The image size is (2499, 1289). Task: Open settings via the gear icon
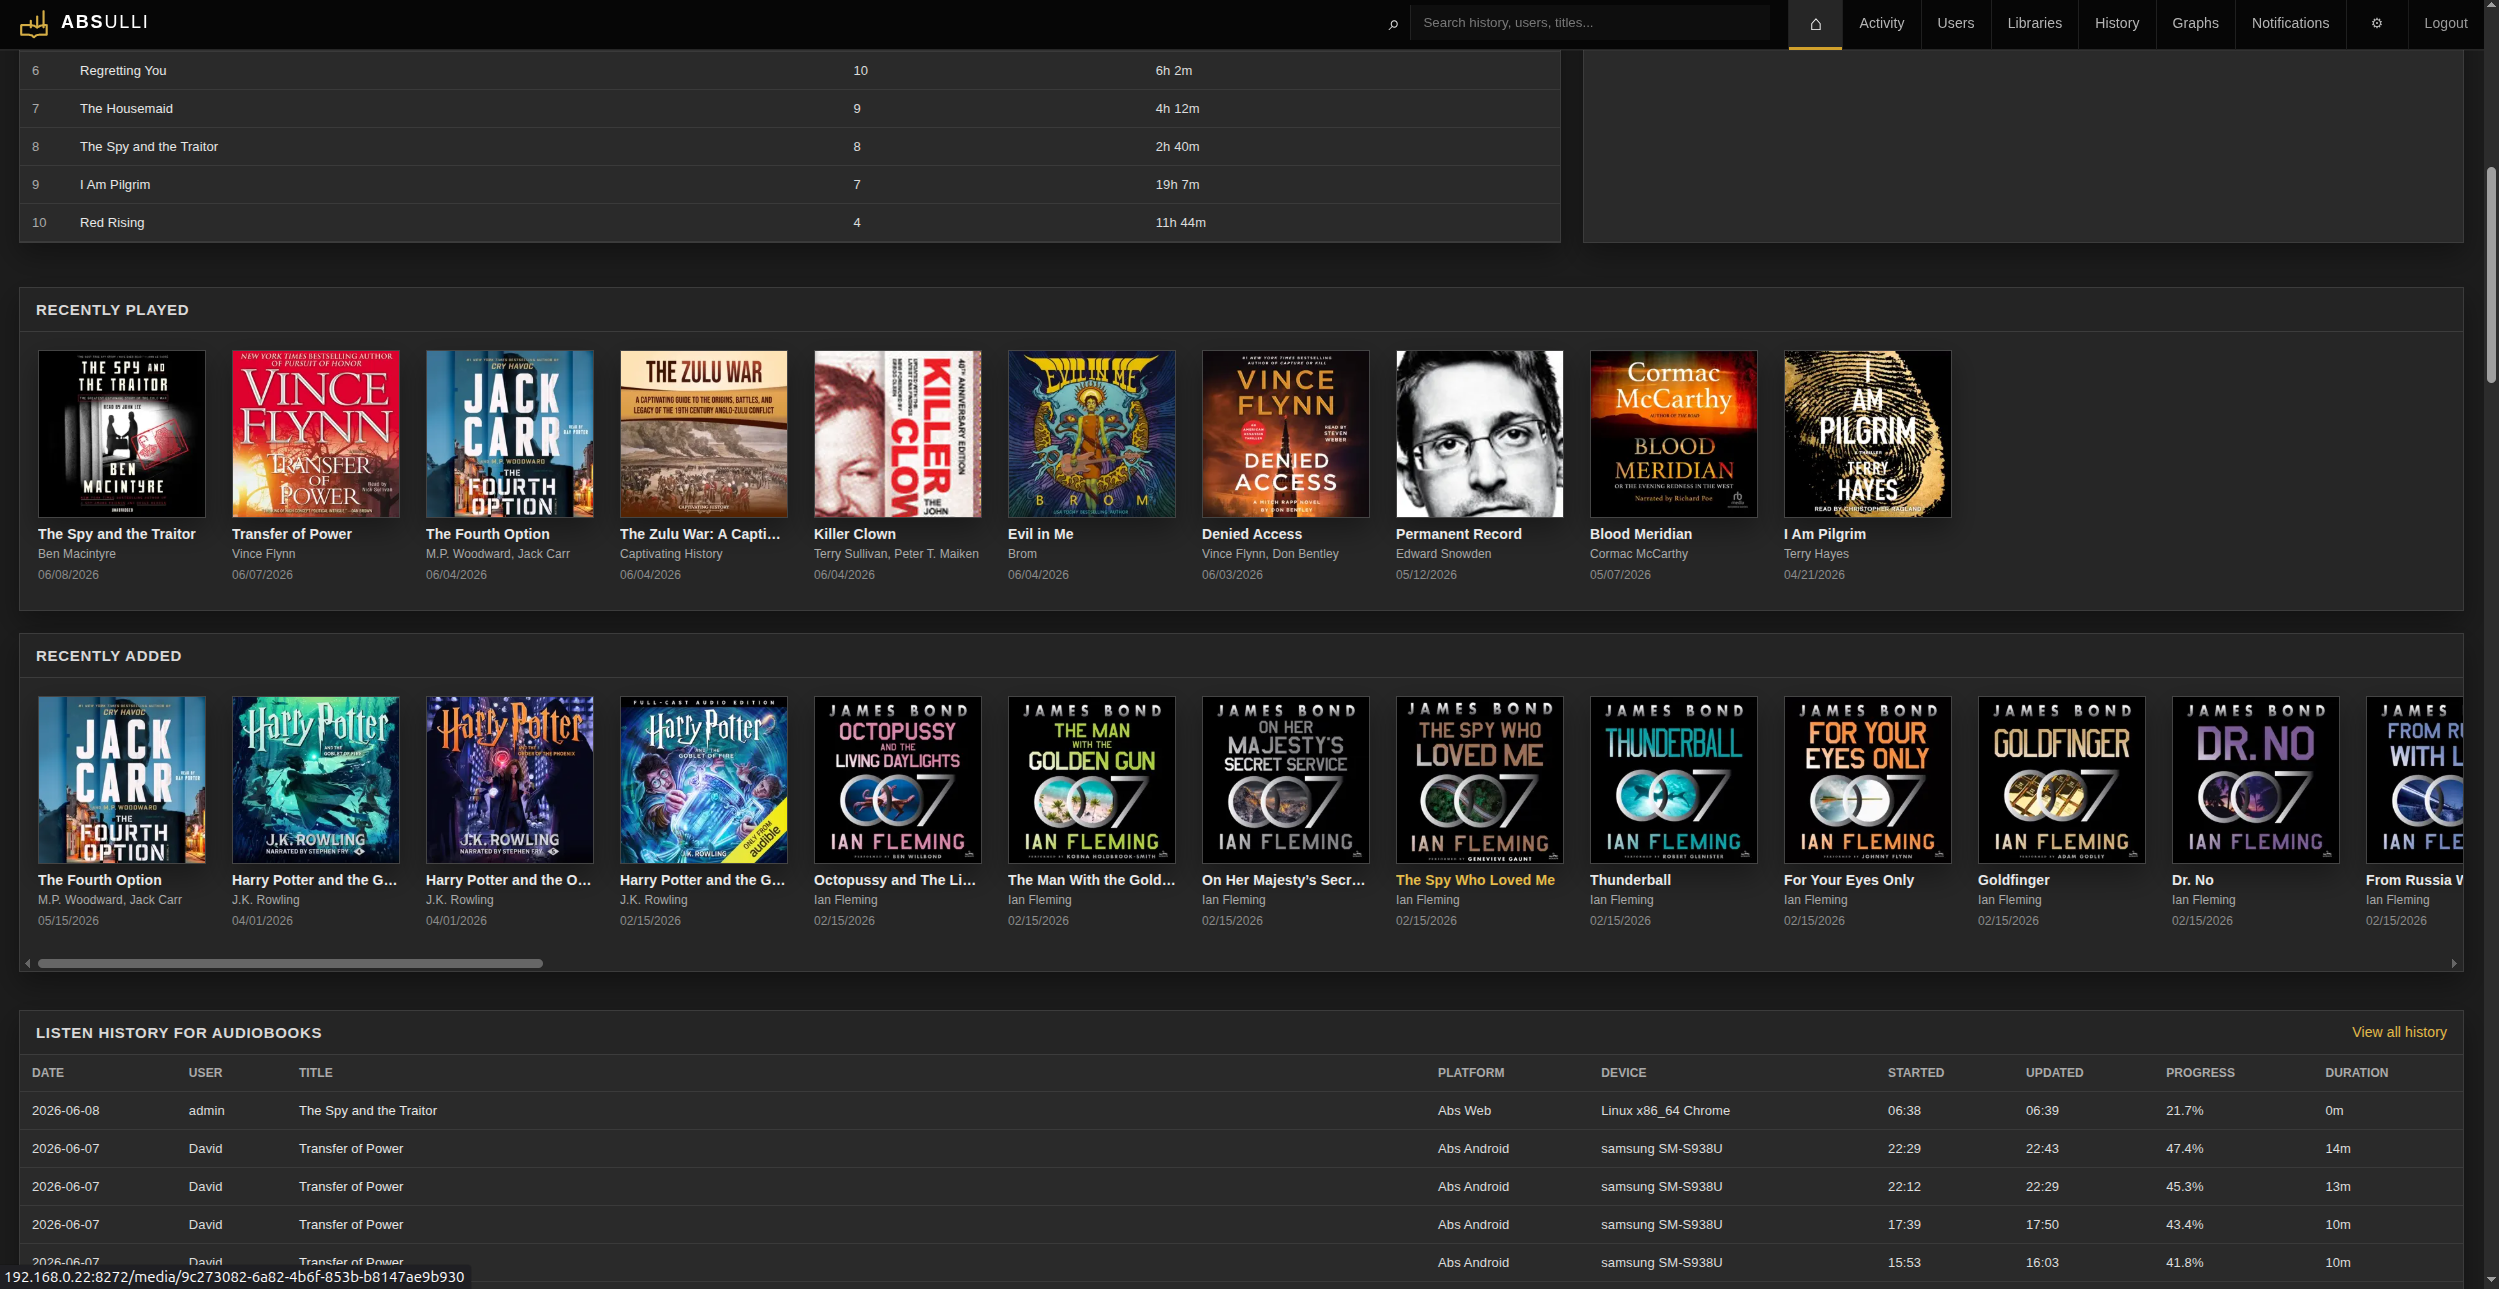click(2377, 24)
